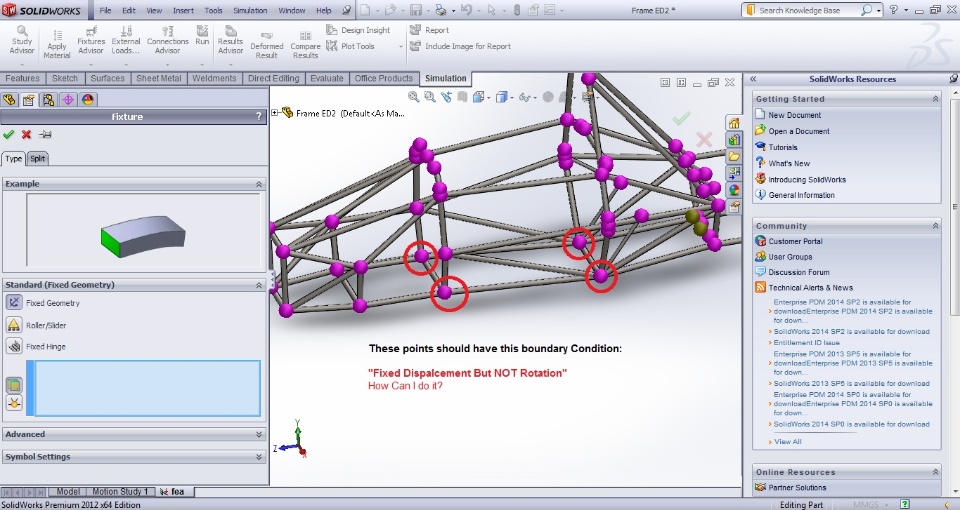Toggle the joints selection button beside box

(x=13, y=402)
